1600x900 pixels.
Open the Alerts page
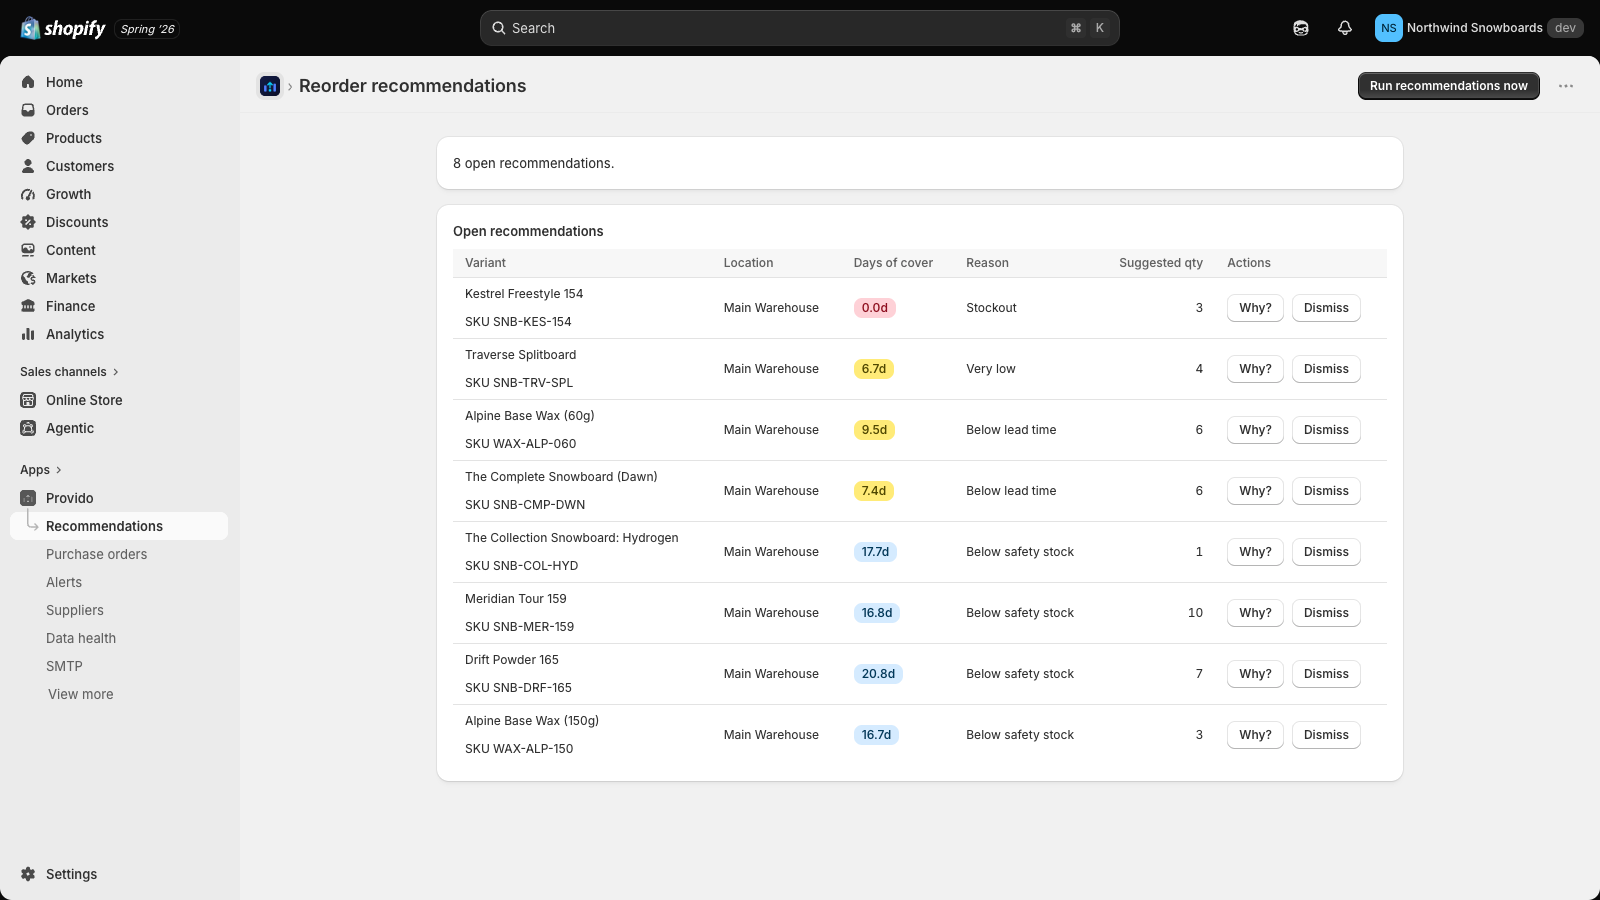point(64,582)
